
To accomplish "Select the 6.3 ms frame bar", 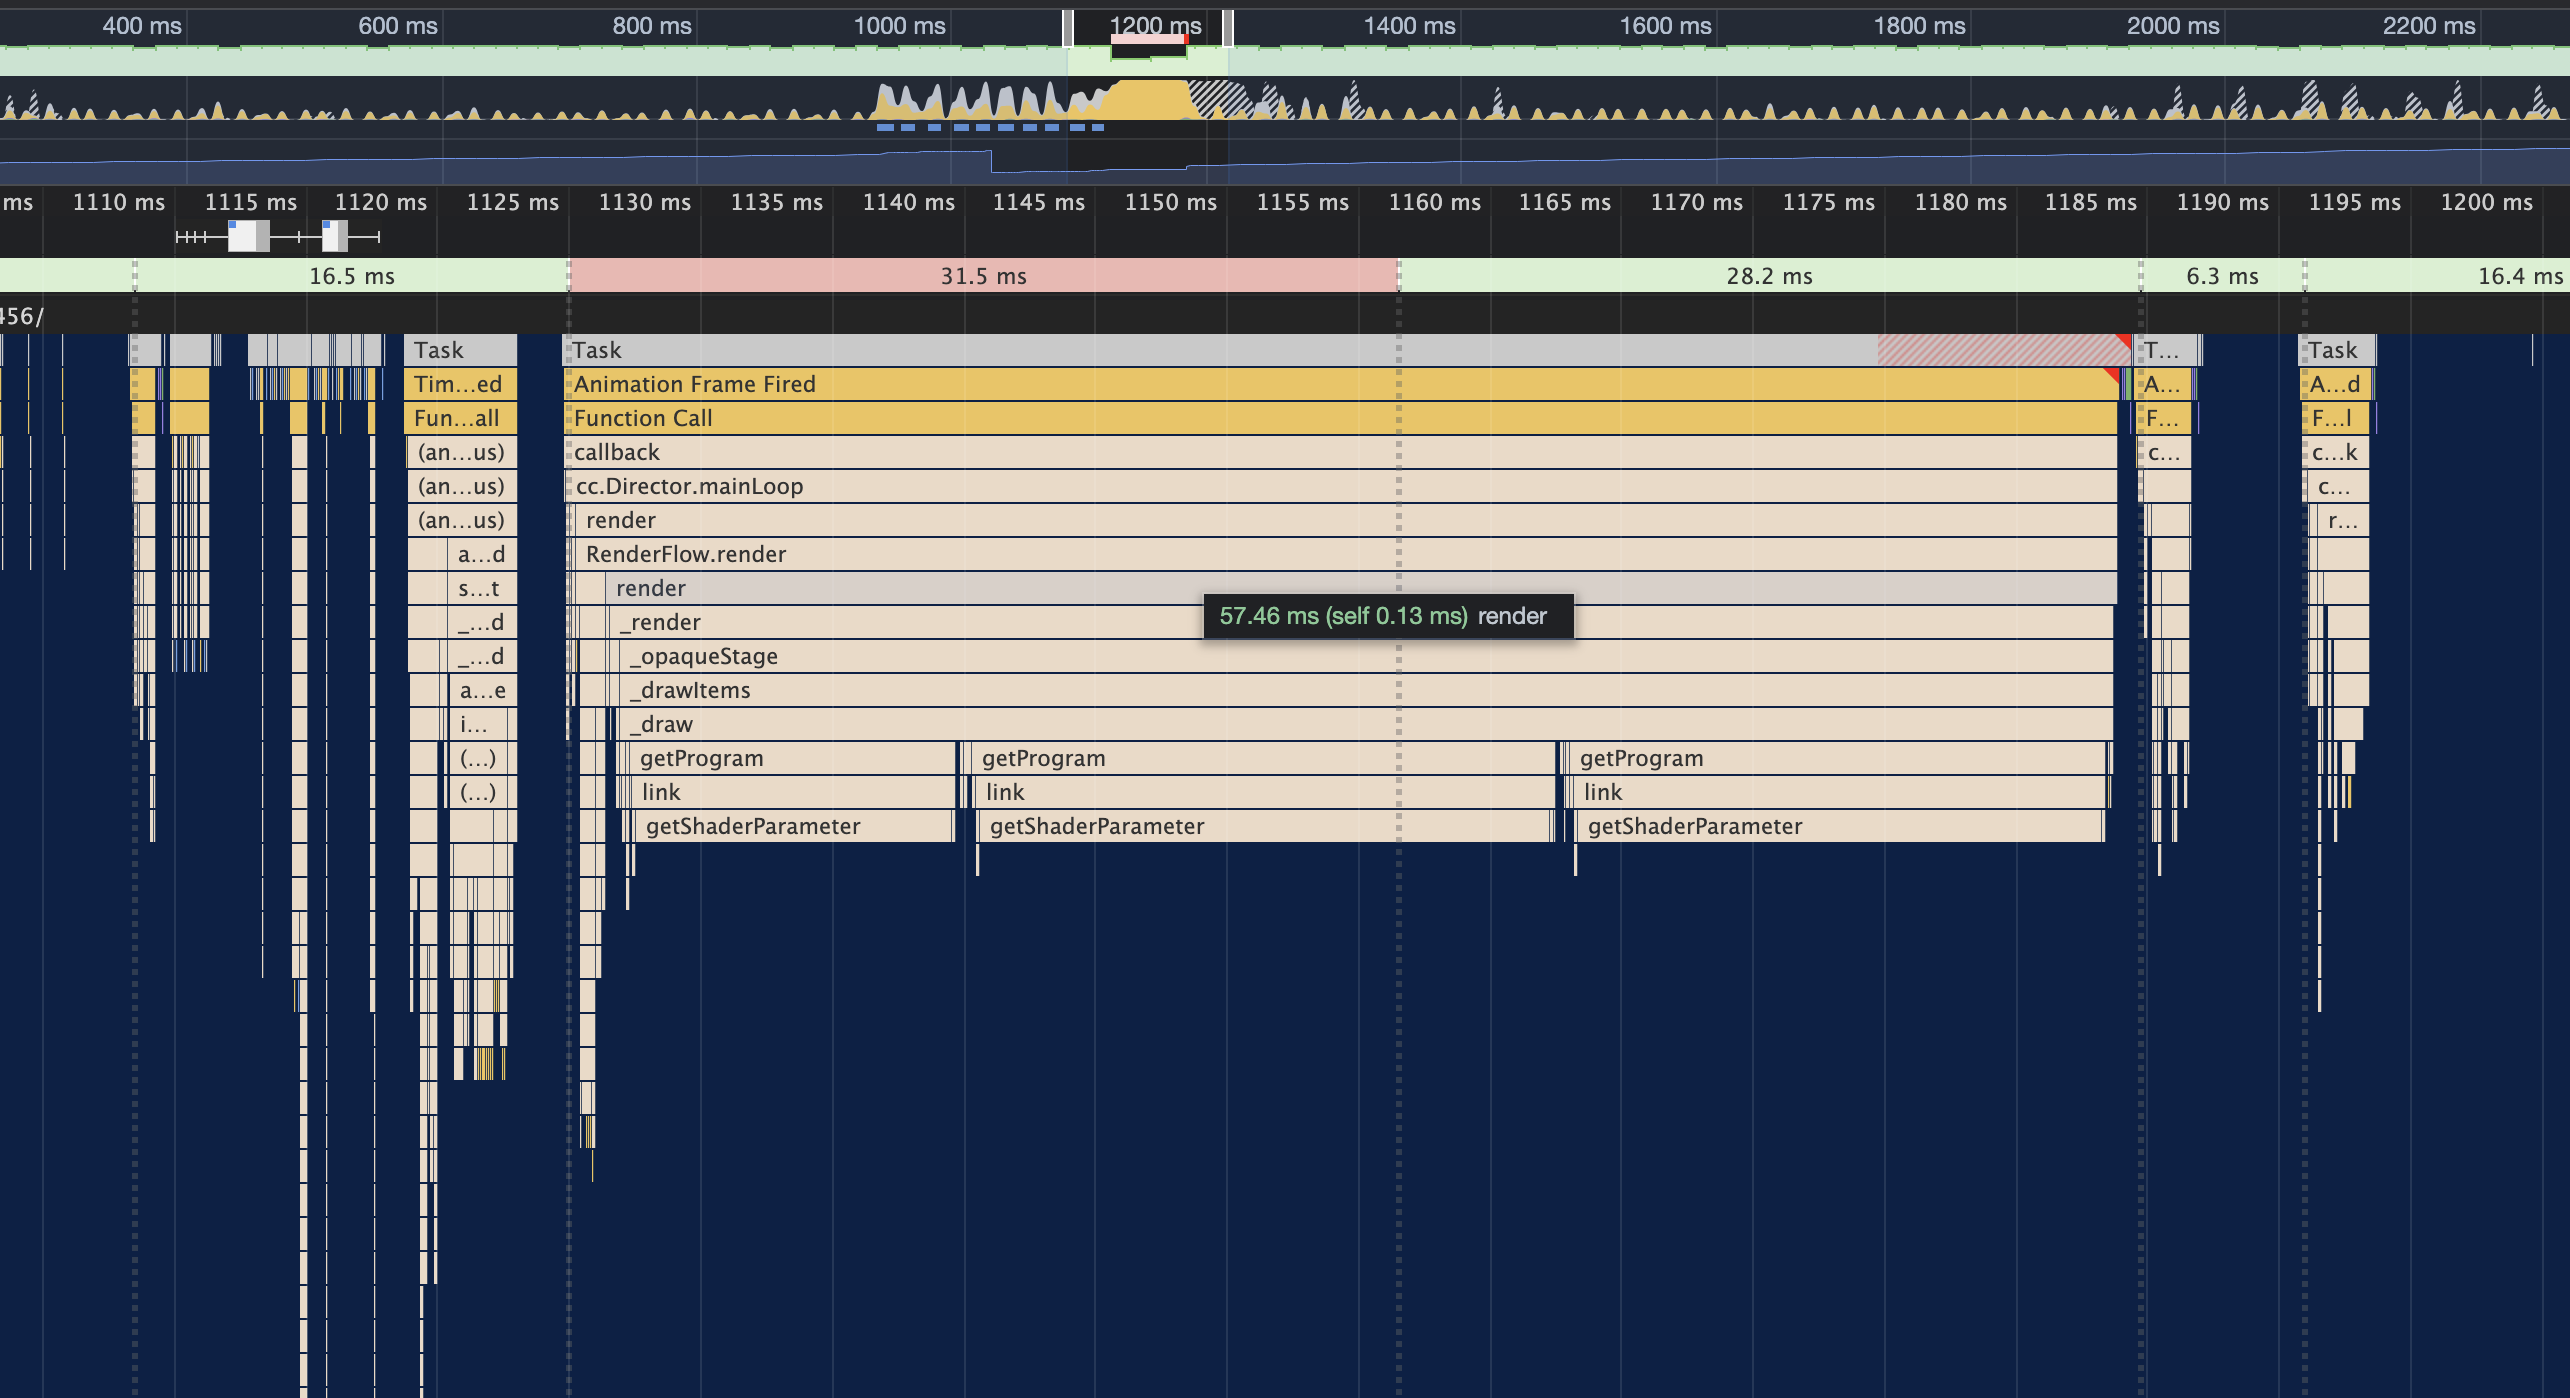I will (2221, 276).
